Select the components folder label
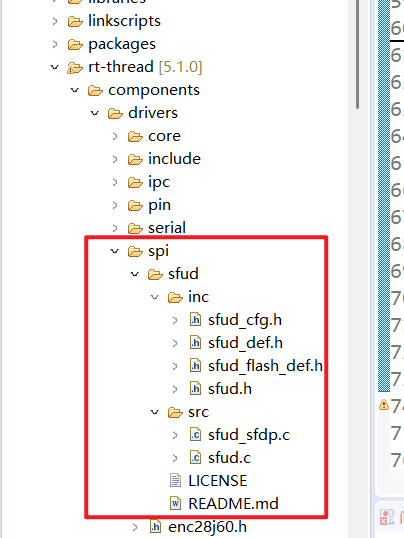 pos(154,91)
